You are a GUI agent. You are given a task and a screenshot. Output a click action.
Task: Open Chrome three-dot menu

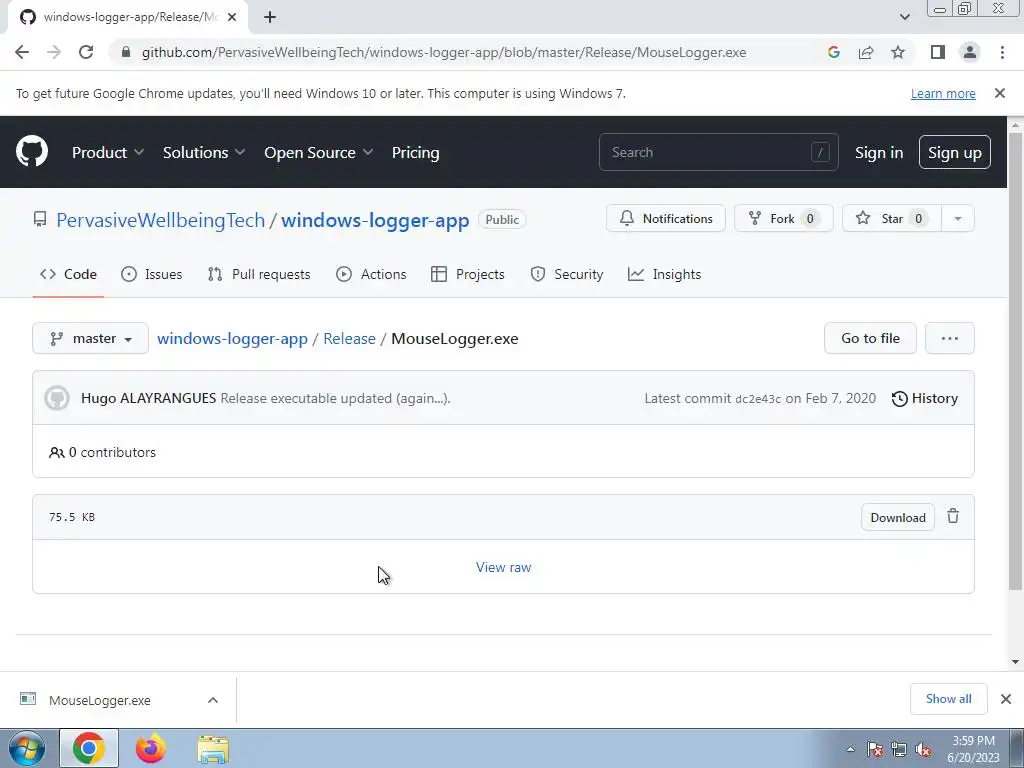pyautogui.click(x=1002, y=52)
